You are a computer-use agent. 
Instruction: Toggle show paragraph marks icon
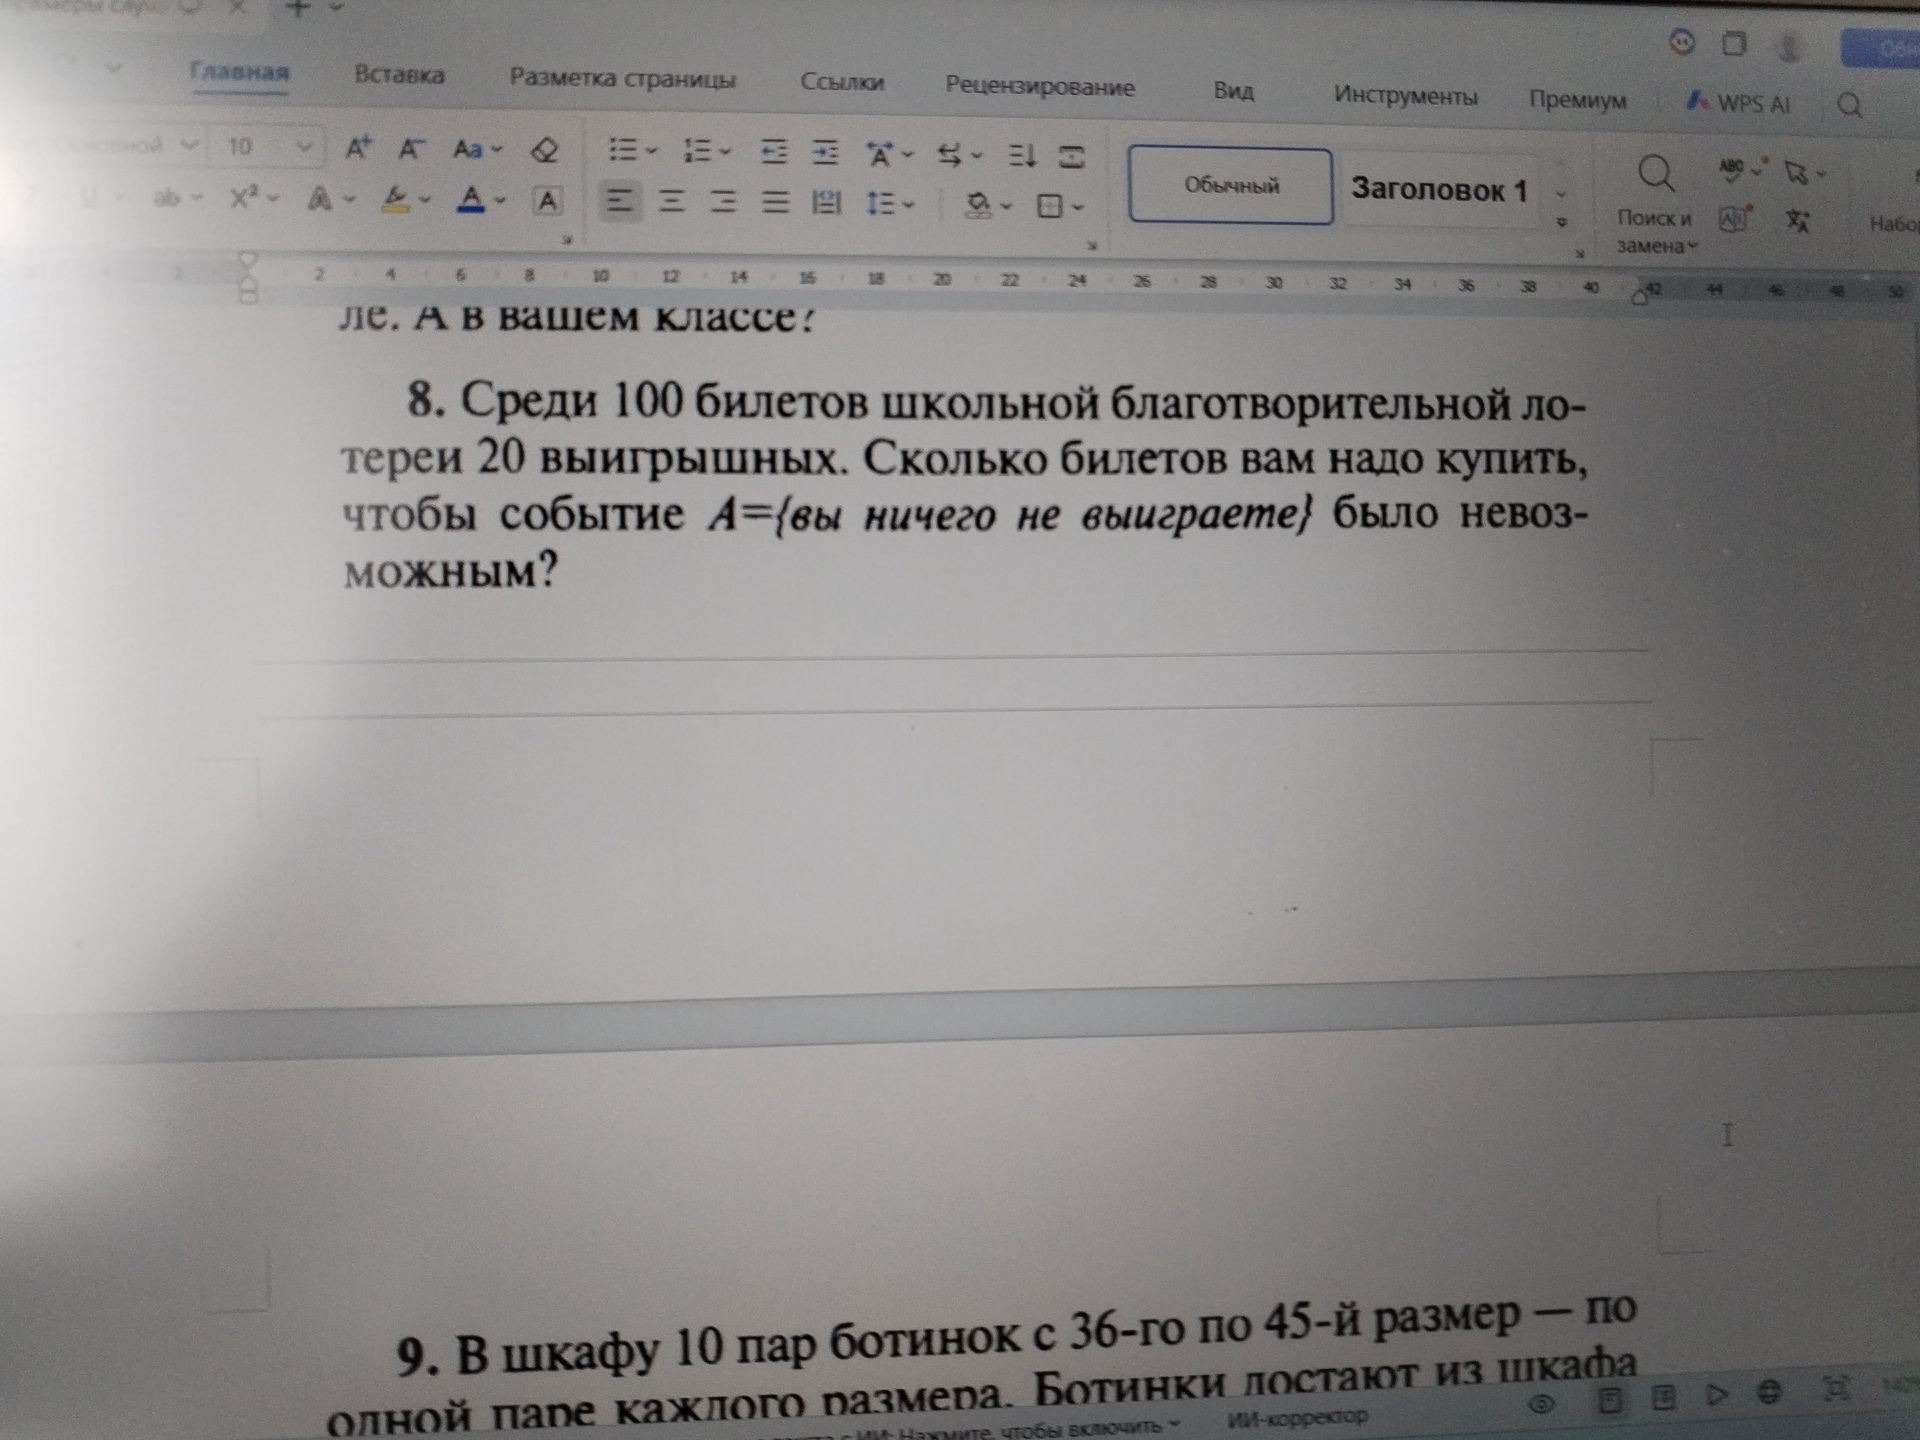(1071, 158)
